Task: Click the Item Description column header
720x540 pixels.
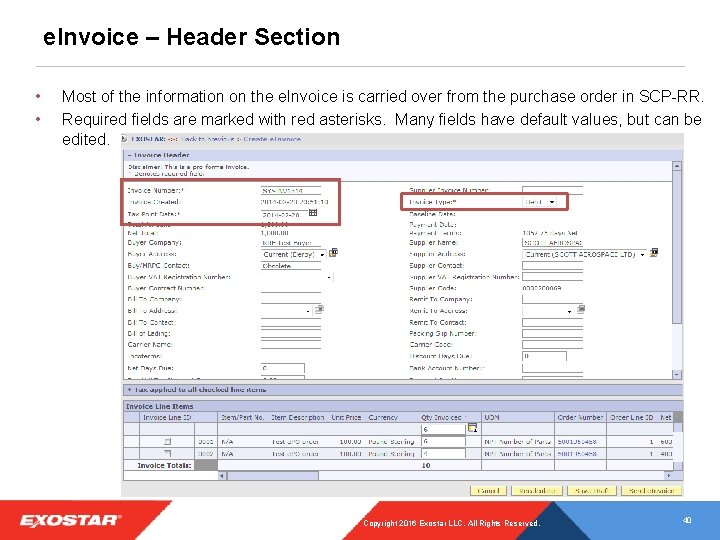Action: click(298, 417)
